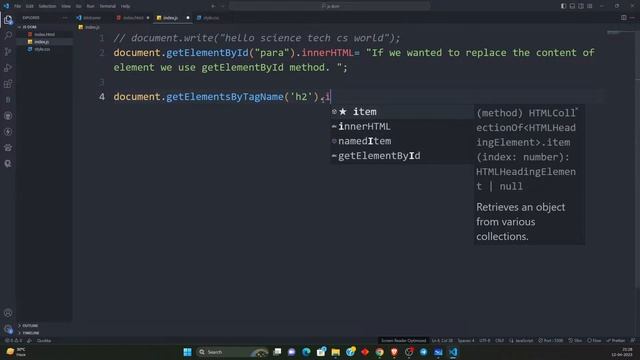Screen dimensions: 640x360
Task: Open style.css in the Explorer tree
Action: point(44,49)
